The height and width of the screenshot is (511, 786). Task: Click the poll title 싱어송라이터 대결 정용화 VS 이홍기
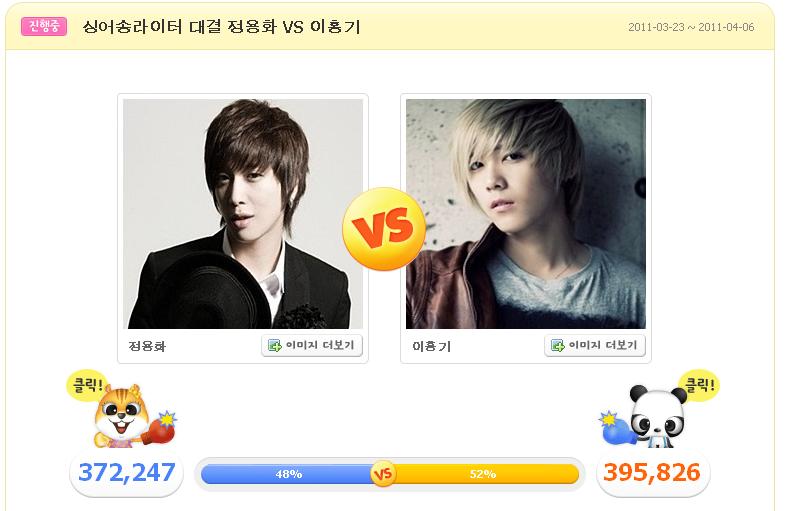221,27
